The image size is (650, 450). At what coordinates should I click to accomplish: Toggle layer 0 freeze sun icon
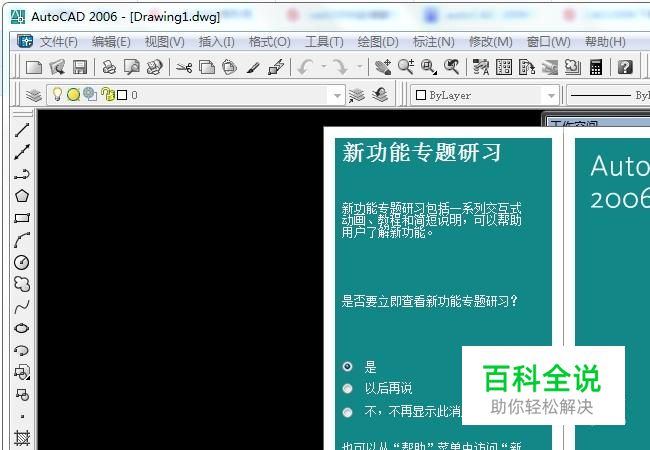pos(73,95)
